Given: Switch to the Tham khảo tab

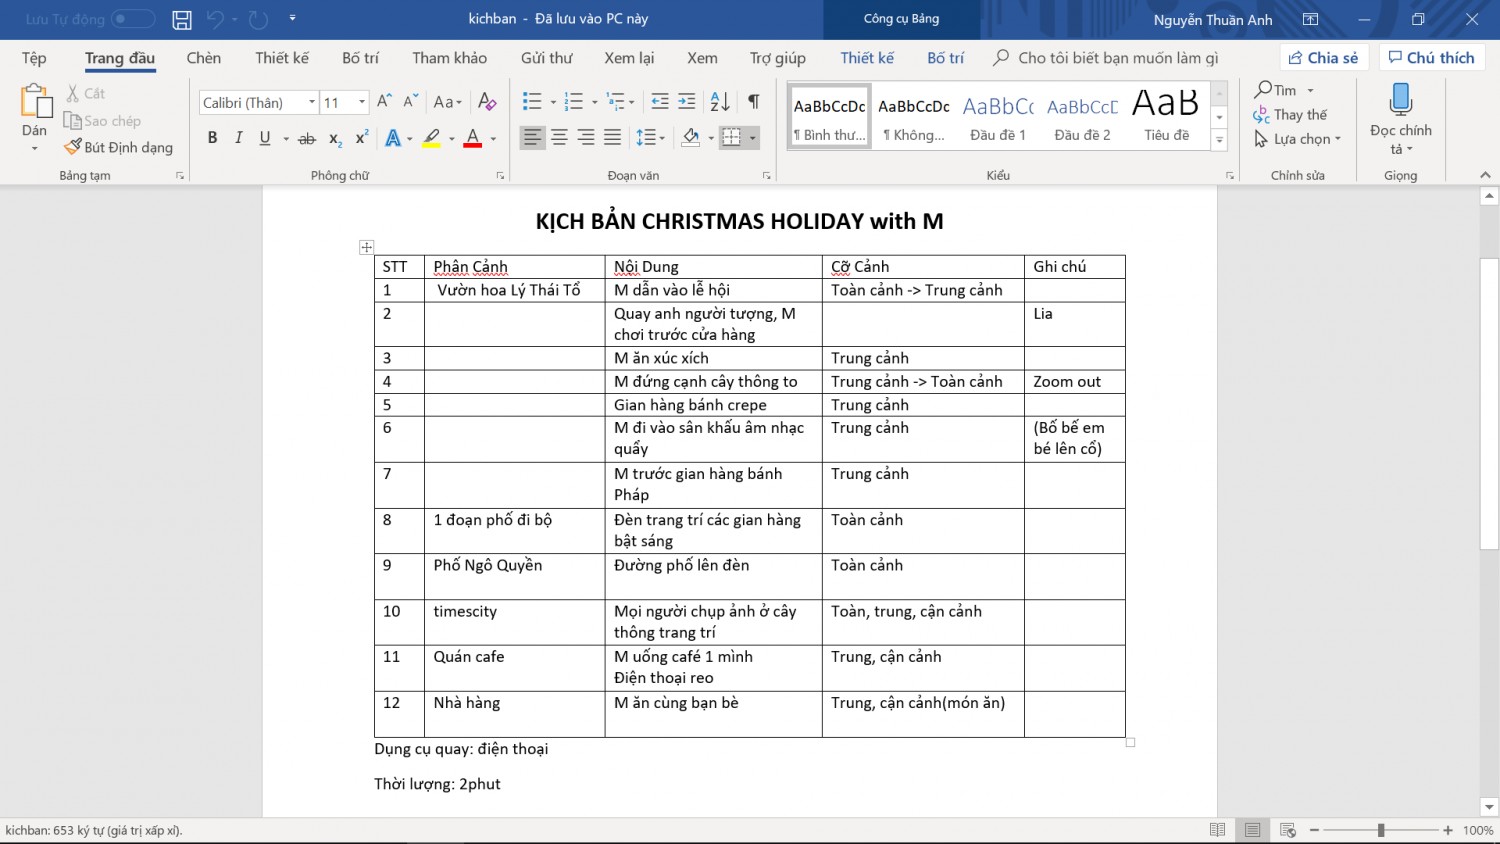Looking at the screenshot, I should point(450,58).
